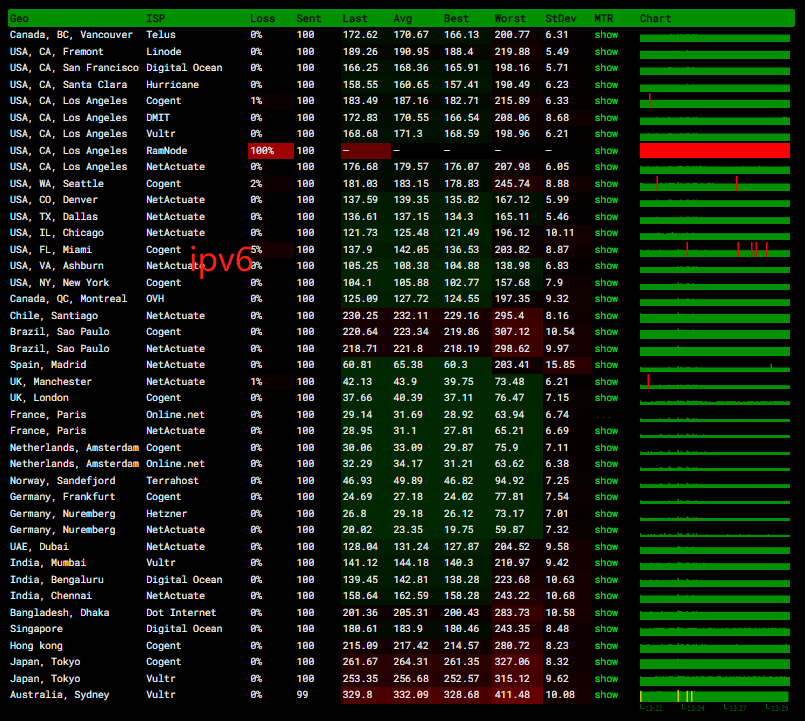The image size is (805, 721).
Task: Open the Sydney Vultr latency chart
Action: pos(715,696)
